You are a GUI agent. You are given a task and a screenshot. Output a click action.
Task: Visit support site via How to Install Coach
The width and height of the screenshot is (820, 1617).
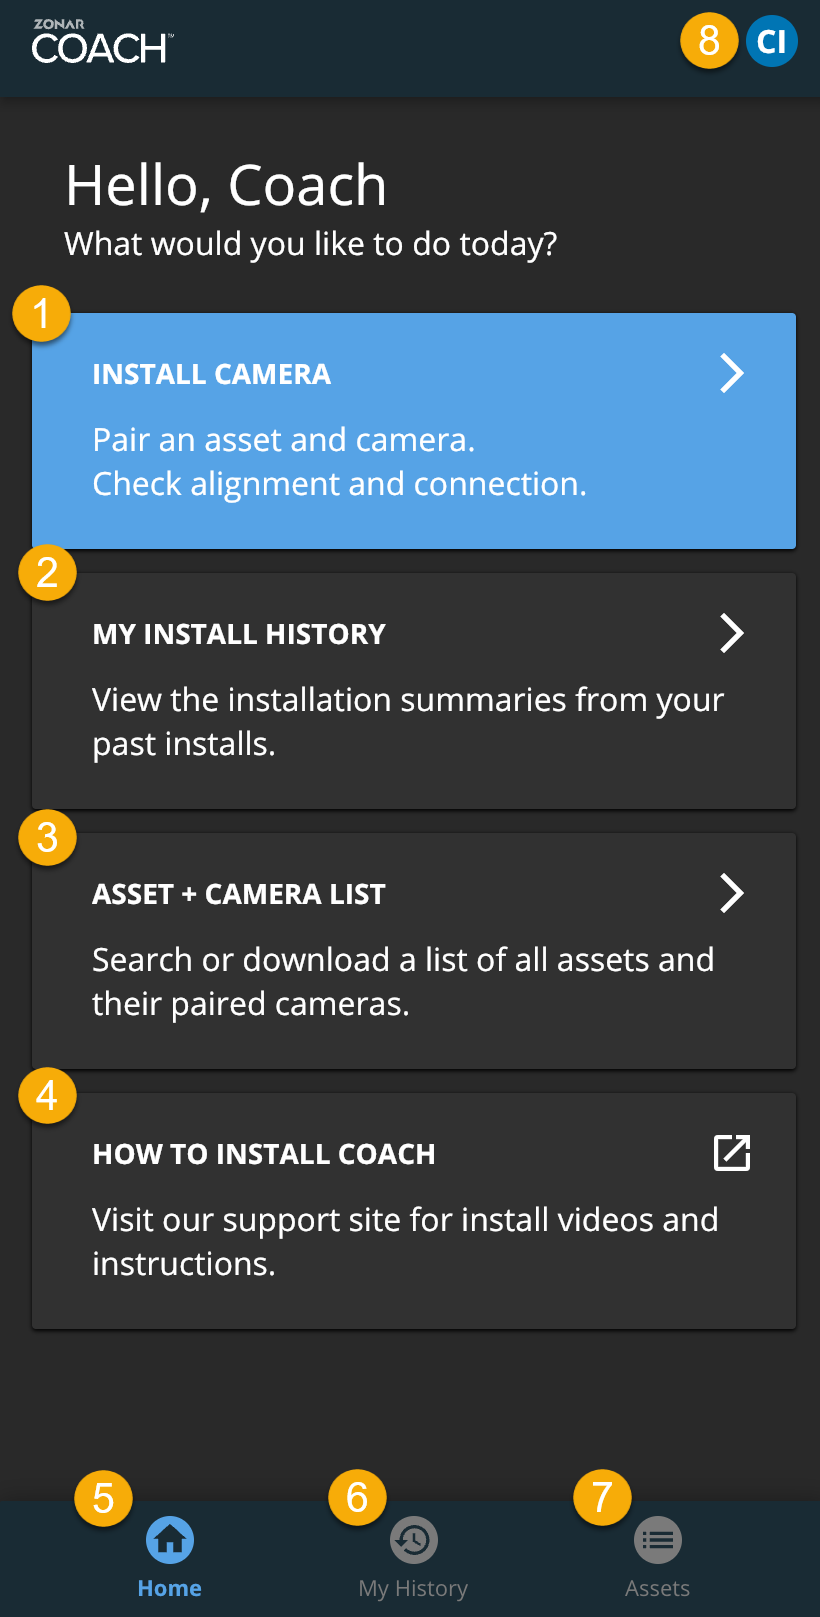(414, 1210)
